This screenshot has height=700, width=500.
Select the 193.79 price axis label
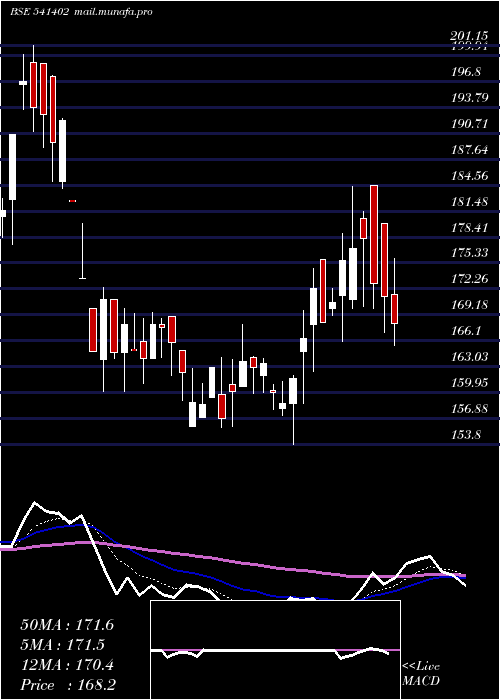470,97
